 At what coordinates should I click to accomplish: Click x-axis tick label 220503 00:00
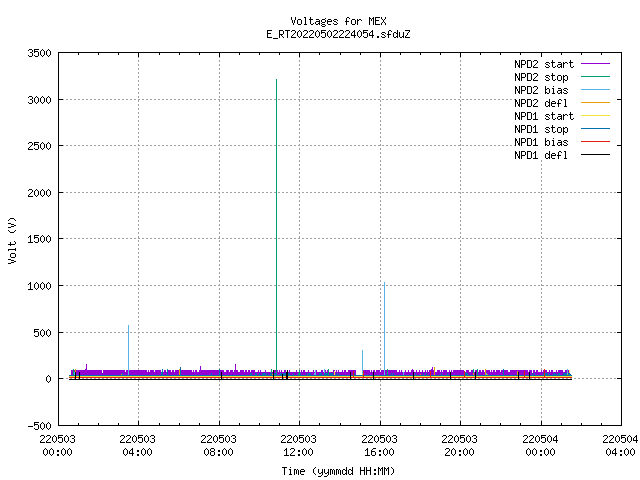click(x=58, y=446)
